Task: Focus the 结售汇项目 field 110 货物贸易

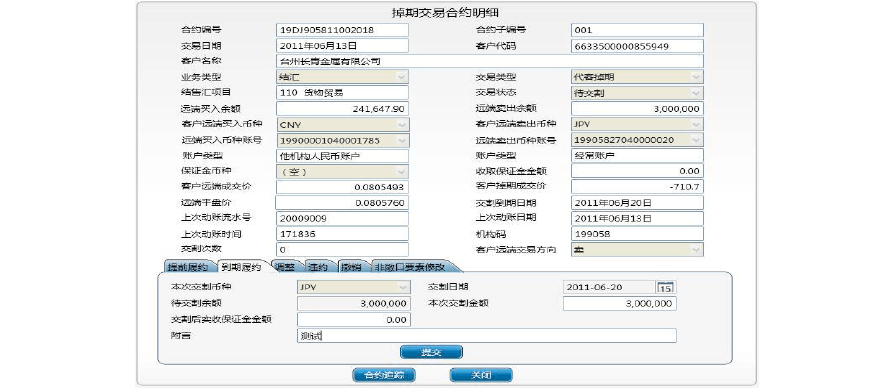Action: (342, 93)
